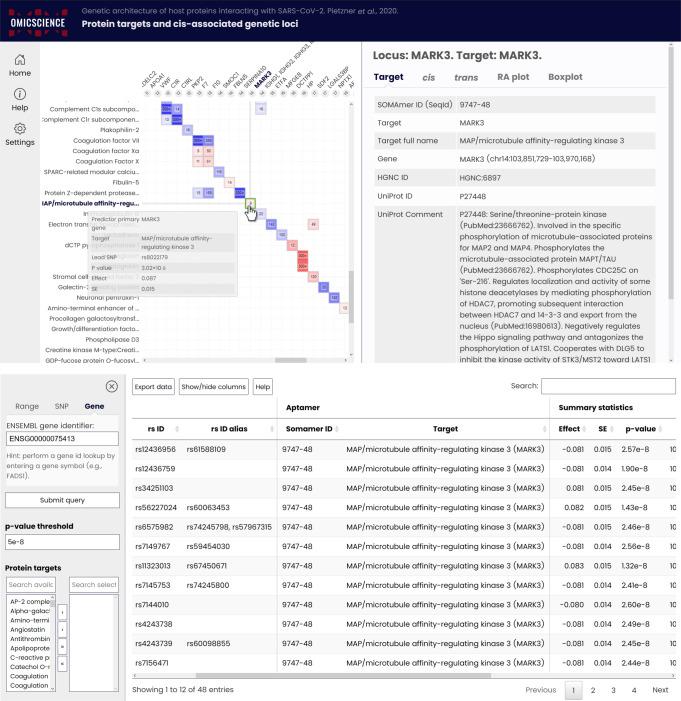Sort table by SE column
The width and height of the screenshot is (681, 701).
(x=611, y=429)
